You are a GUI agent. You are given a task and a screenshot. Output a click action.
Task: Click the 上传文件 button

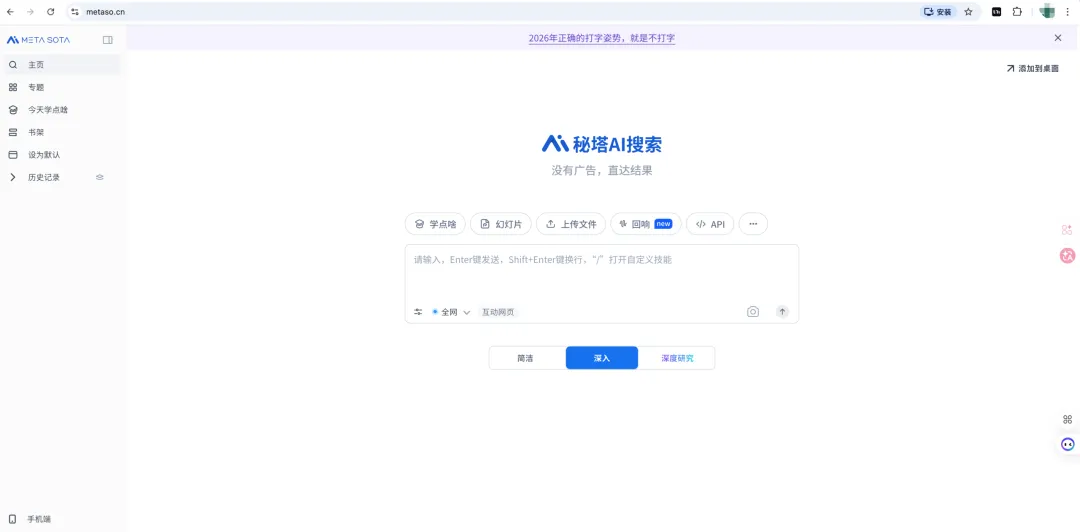571,224
